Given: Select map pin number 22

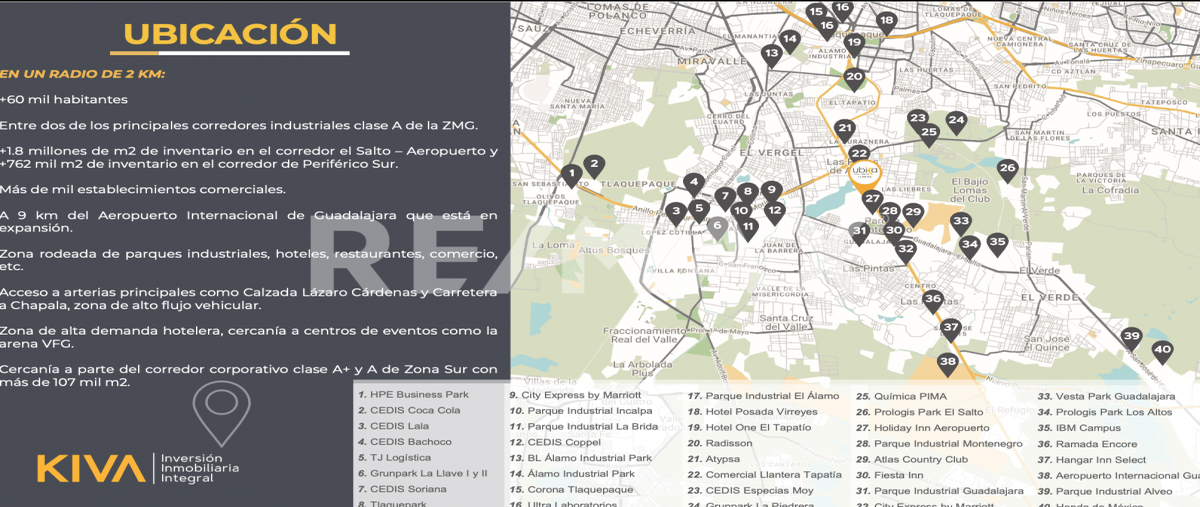Looking at the screenshot, I should 859,155.
